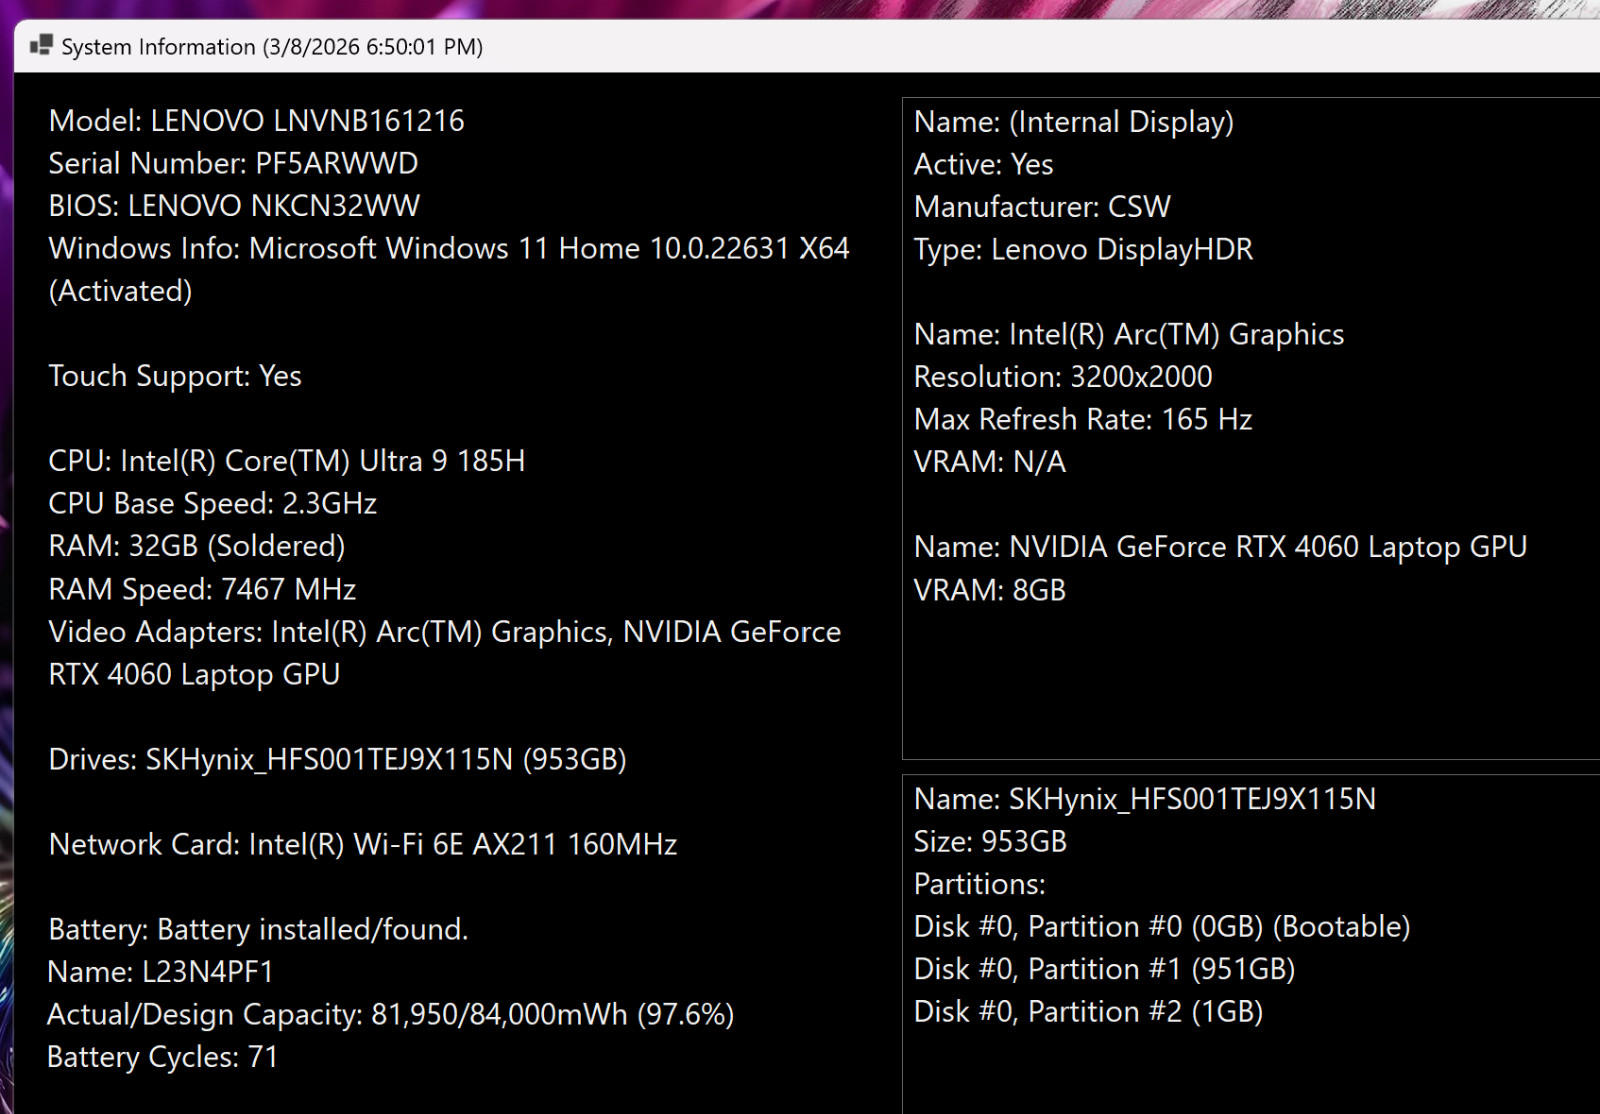Select the battery Name: L23N4PF1 line
This screenshot has height=1114, width=1600.
tap(160, 972)
